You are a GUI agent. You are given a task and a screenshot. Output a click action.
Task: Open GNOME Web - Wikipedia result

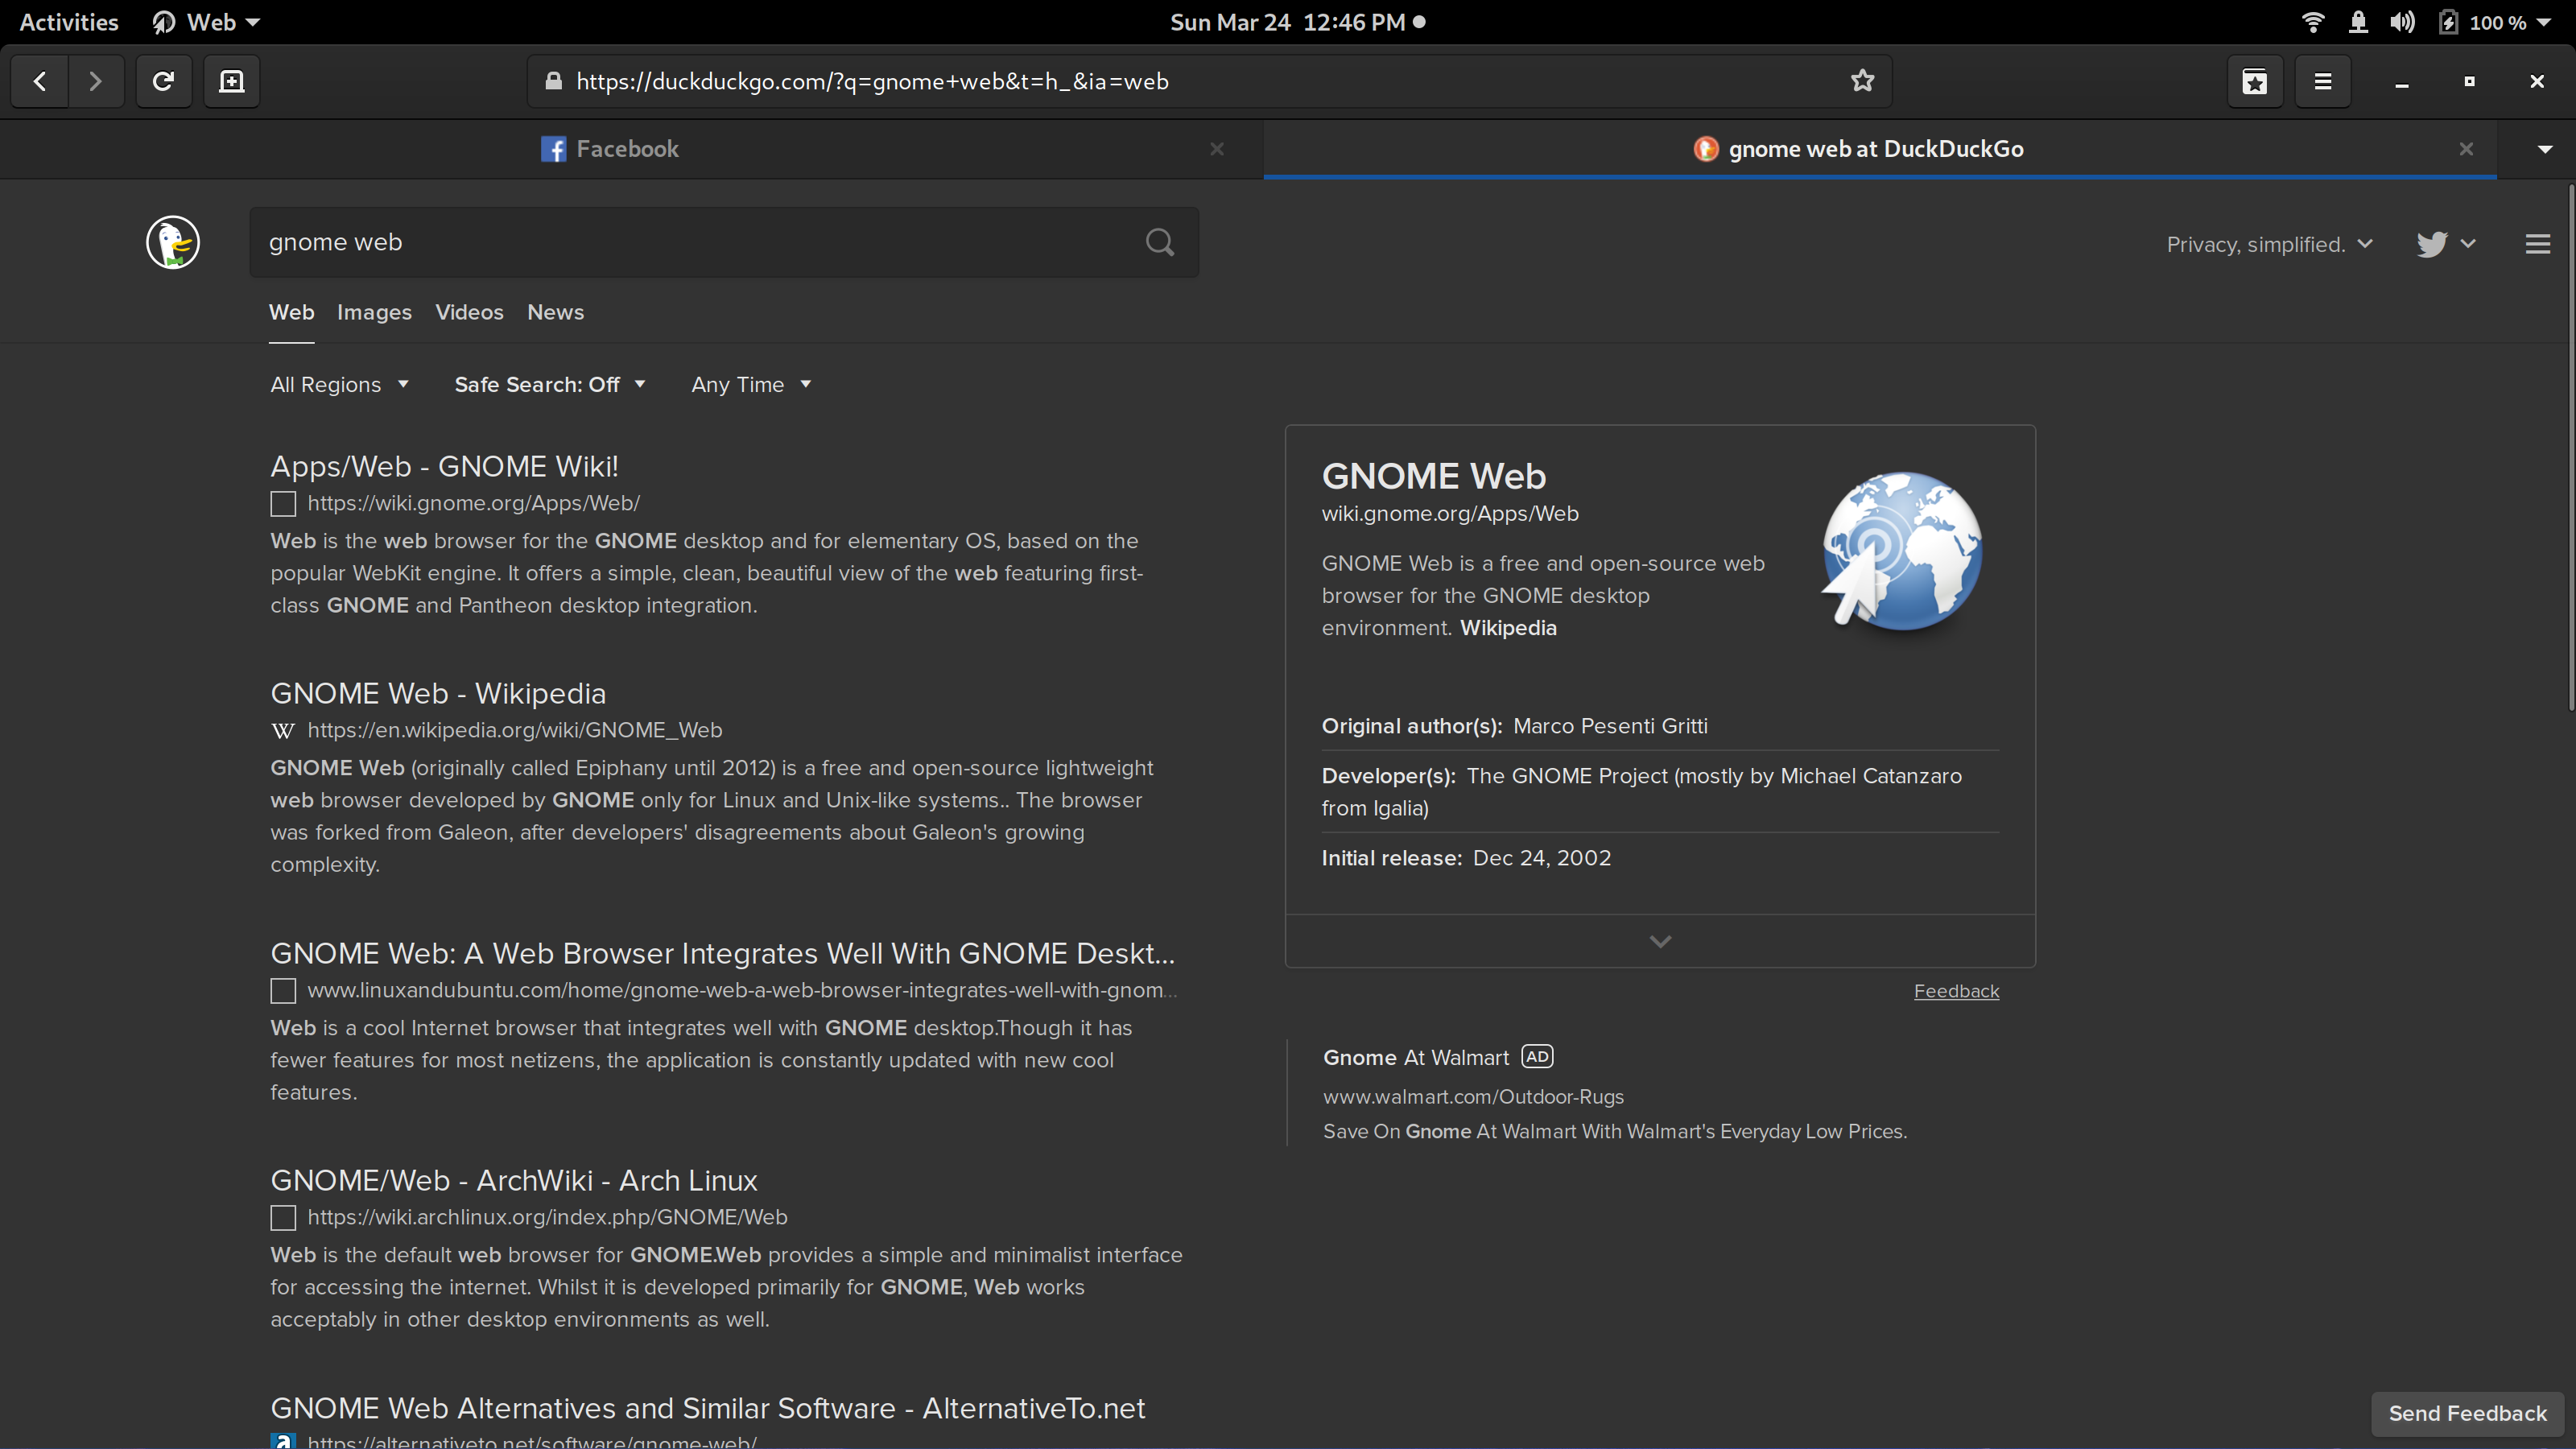(x=438, y=693)
